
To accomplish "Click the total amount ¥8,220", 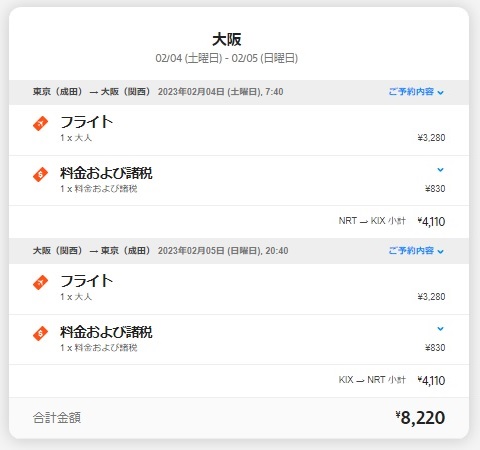I will click(420, 418).
